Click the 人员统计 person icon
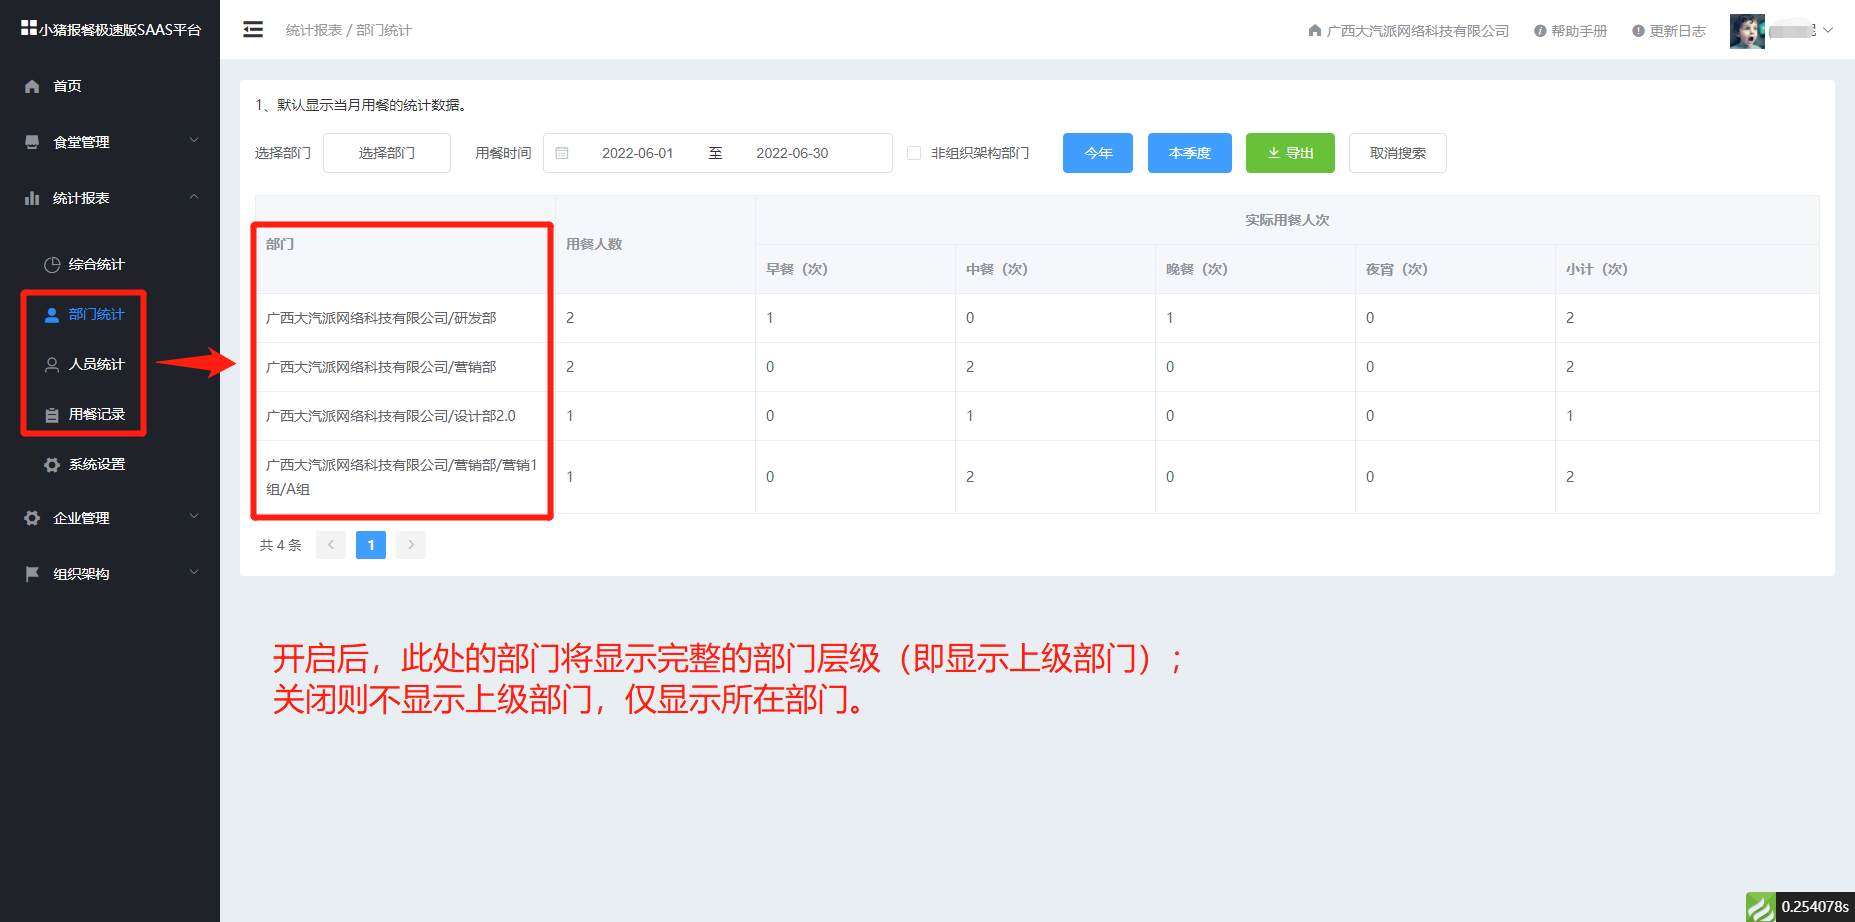The width and height of the screenshot is (1855, 922). [x=52, y=365]
